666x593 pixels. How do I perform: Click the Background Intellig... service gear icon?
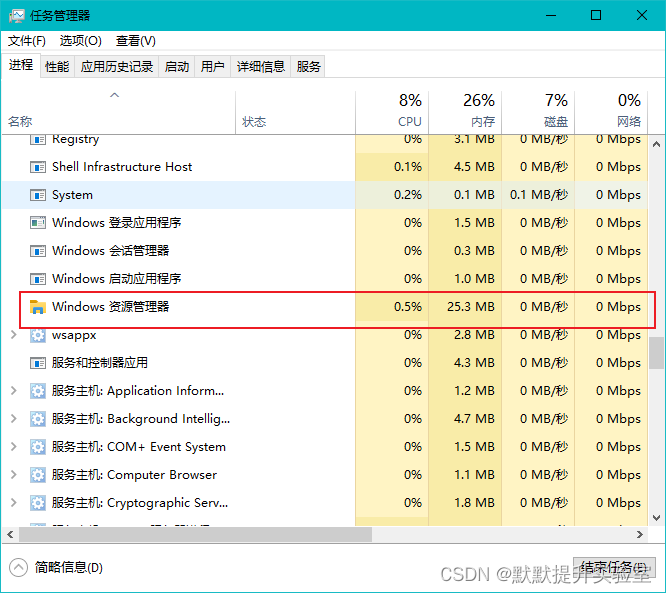click(38, 419)
